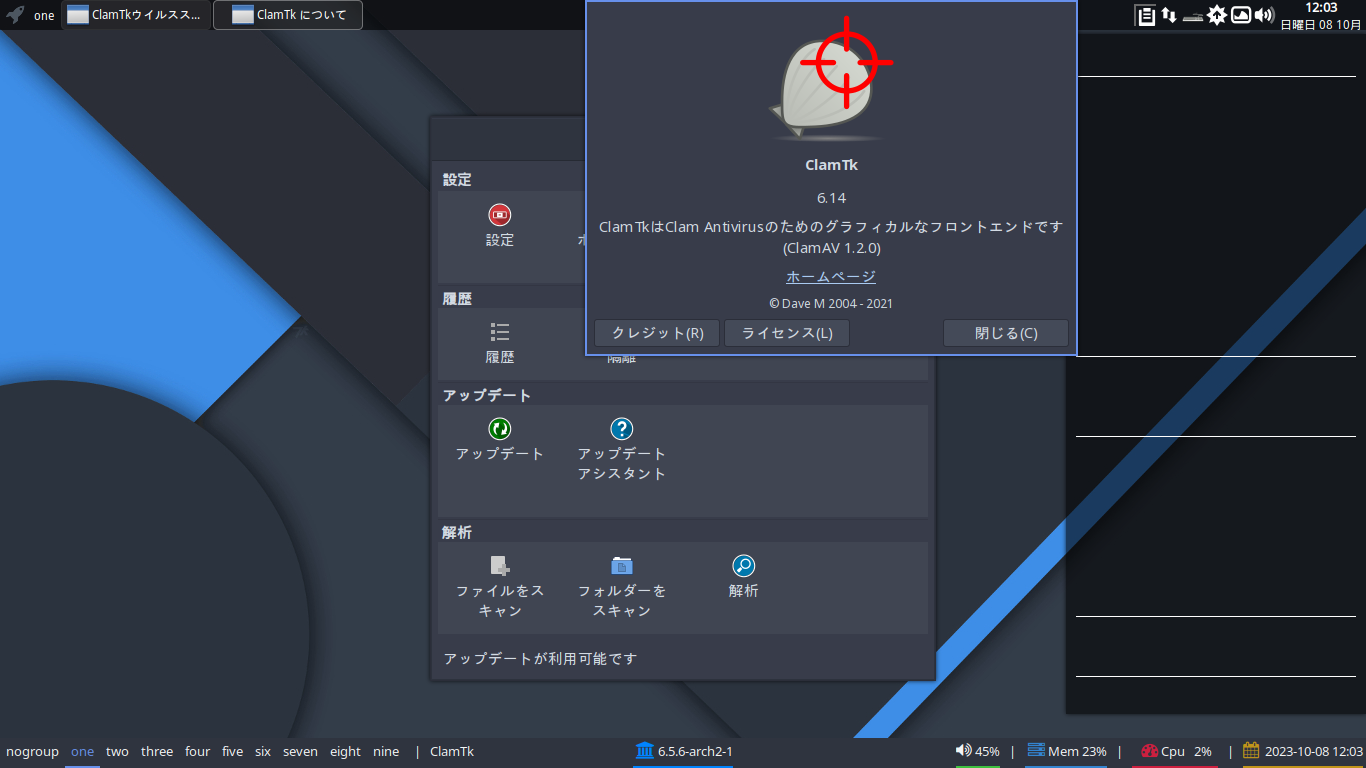Click the Scan a folder (フォルダーをスキャン) icon
1366x768 pixels.
tap(622, 566)
